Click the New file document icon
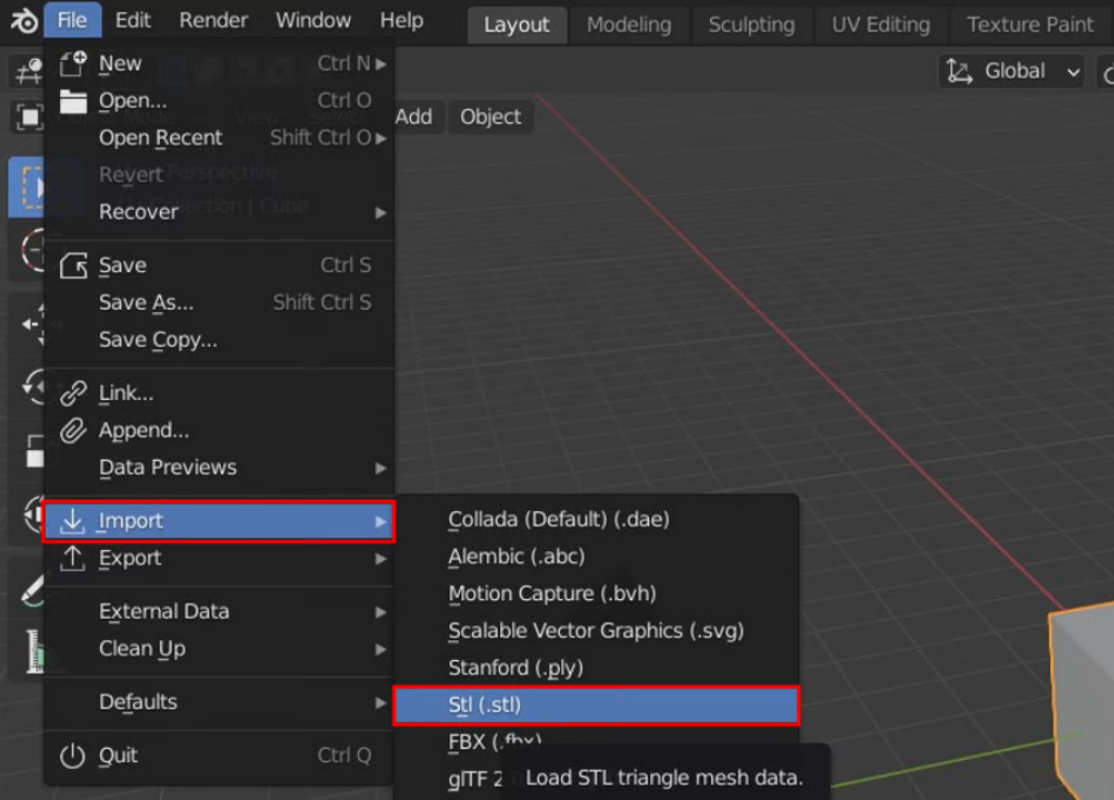The height and width of the screenshot is (800, 1114). (72, 64)
